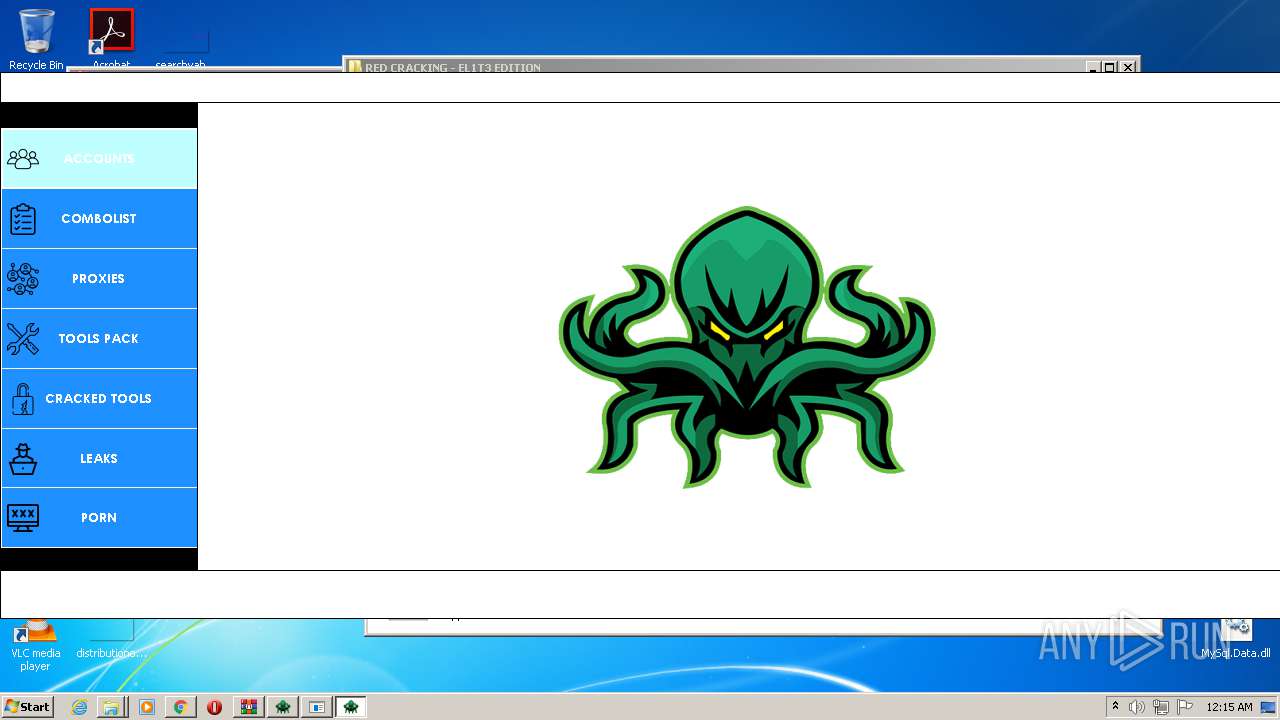This screenshot has width=1280, height=720.
Task: Open the WinRAR taskbar icon
Action: pyautogui.click(x=248, y=707)
